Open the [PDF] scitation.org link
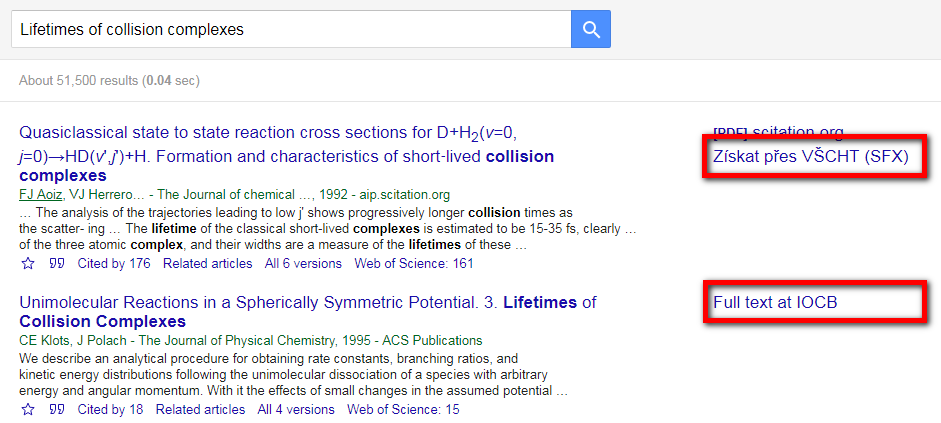 (x=778, y=131)
